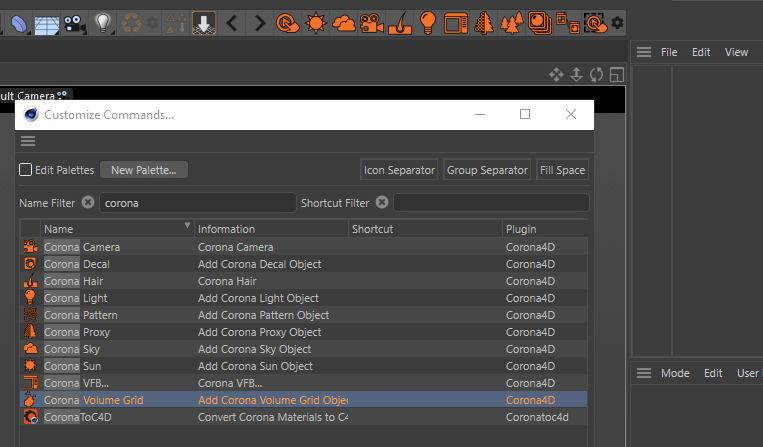
Task: Click the Corona multi-layer material icon
Action: tap(540, 23)
